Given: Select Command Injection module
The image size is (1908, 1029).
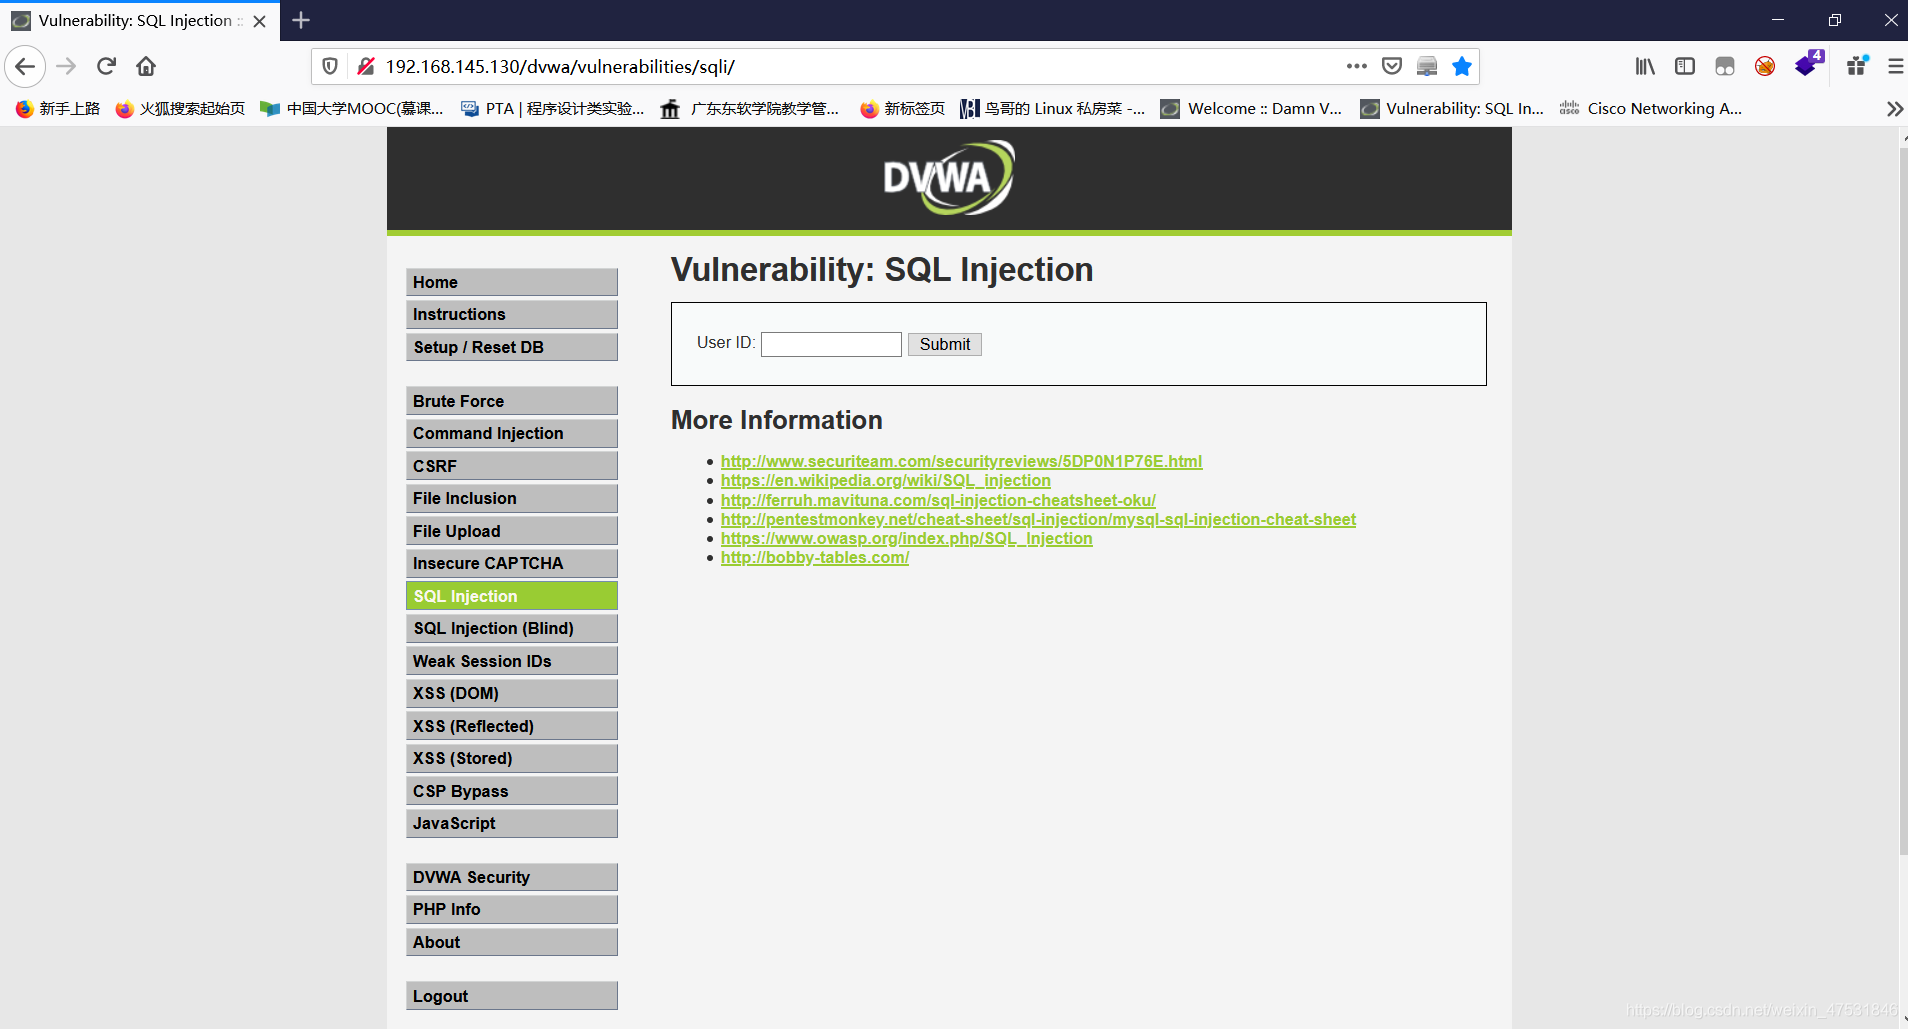Looking at the screenshot, I should pos(512,433).
